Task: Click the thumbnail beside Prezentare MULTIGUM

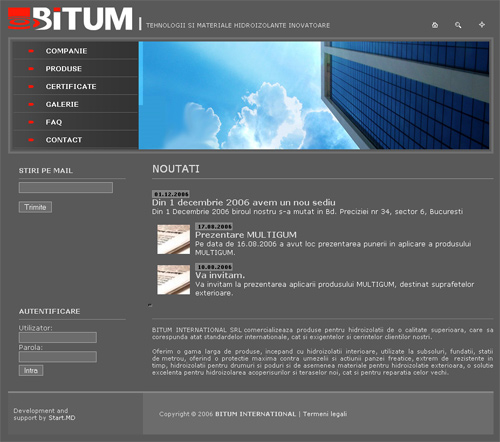Action: pos(174,239)
